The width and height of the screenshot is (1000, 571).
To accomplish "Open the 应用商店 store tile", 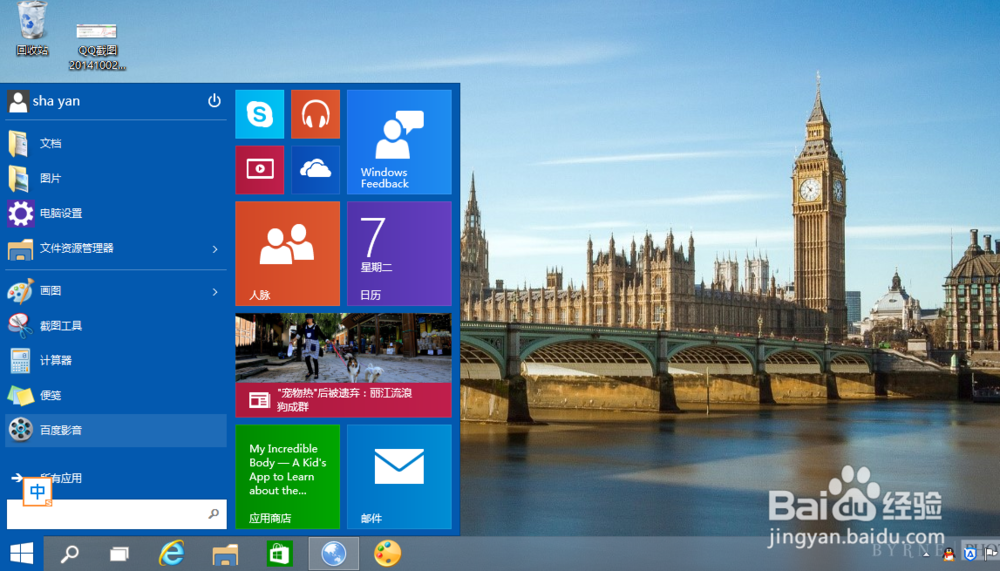I will (x=288, y=477).
